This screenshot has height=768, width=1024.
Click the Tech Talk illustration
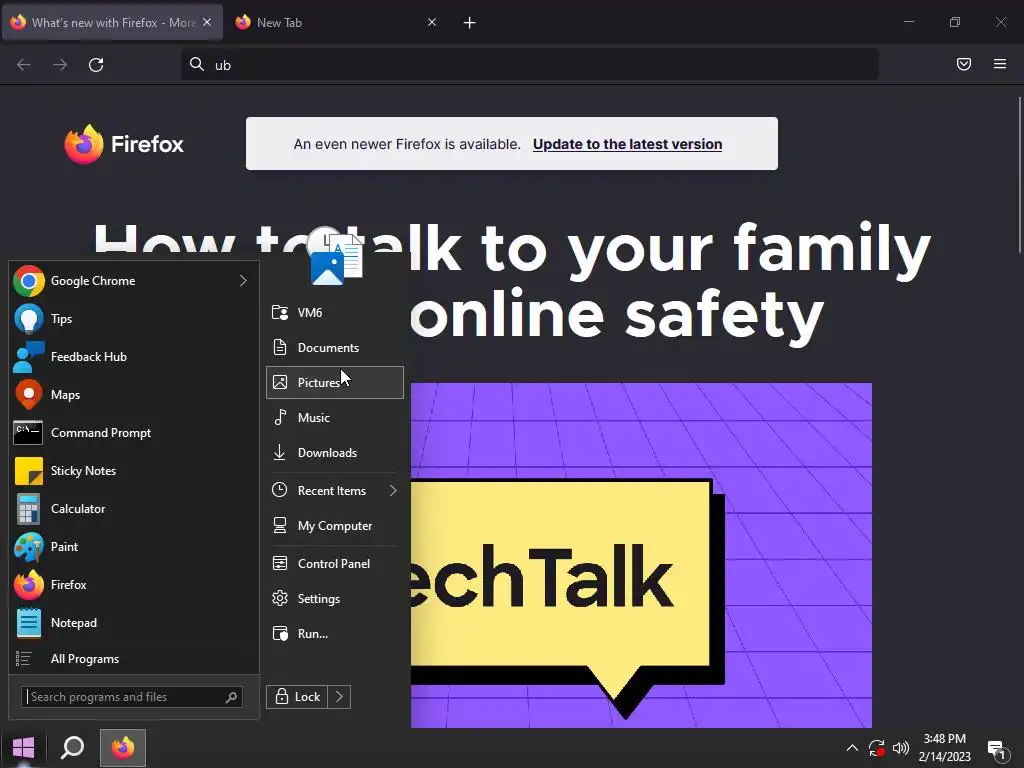point(641,555)
